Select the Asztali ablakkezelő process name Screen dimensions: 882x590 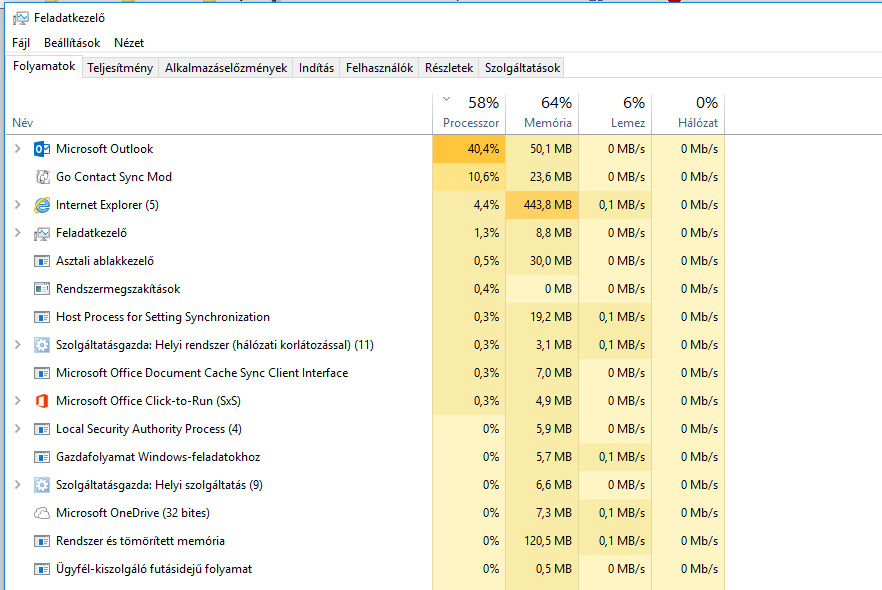[105, 261]
